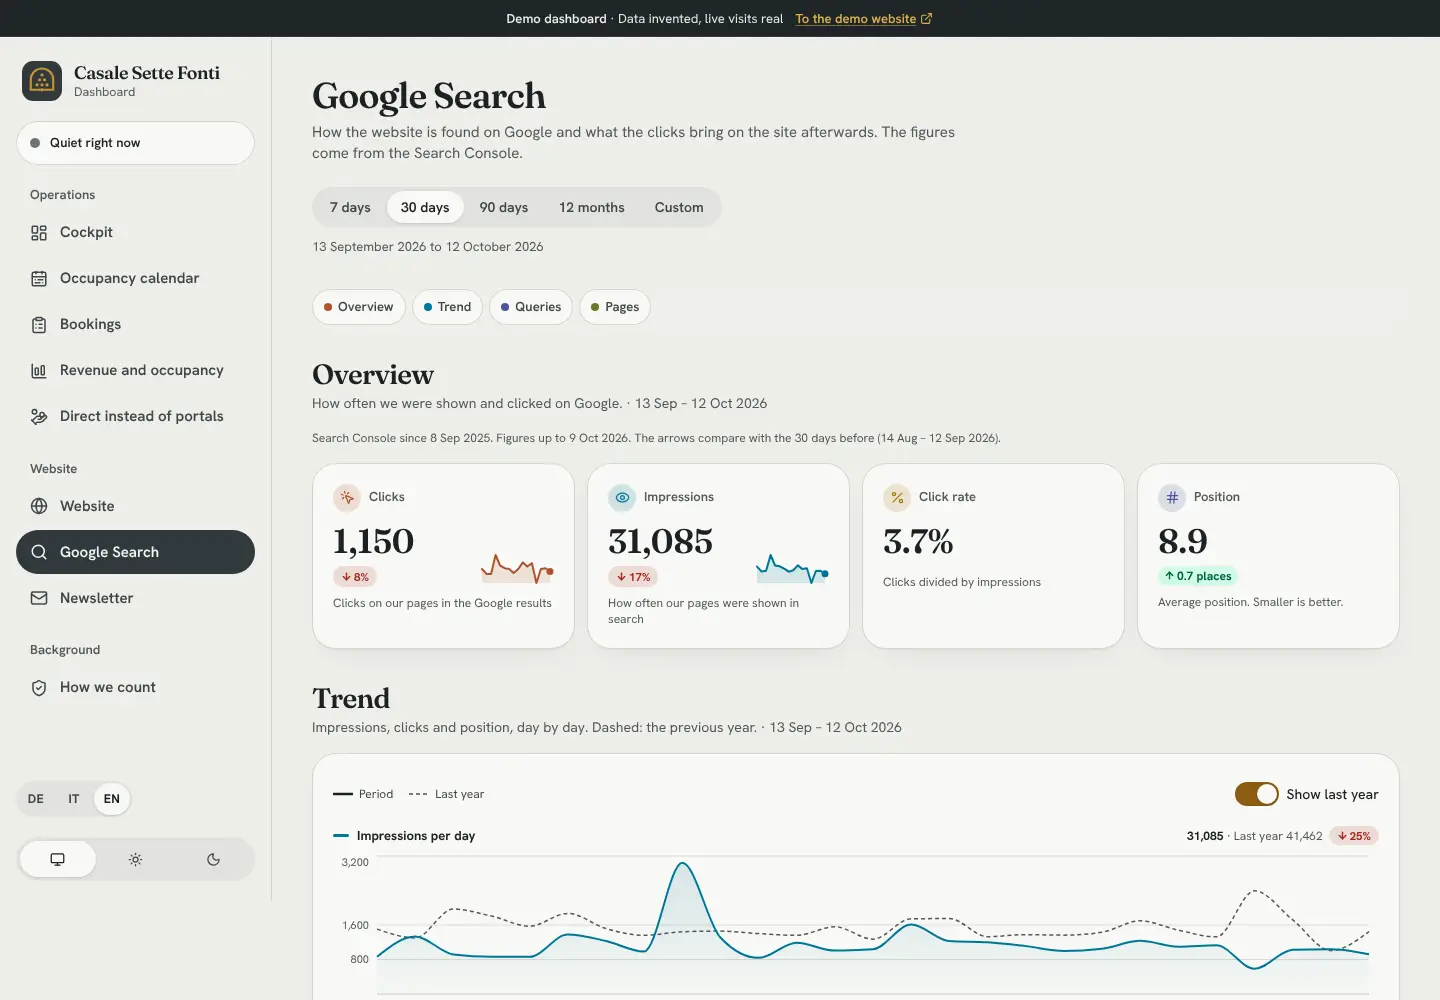Jump to the Queries section chip

[531, 307]
